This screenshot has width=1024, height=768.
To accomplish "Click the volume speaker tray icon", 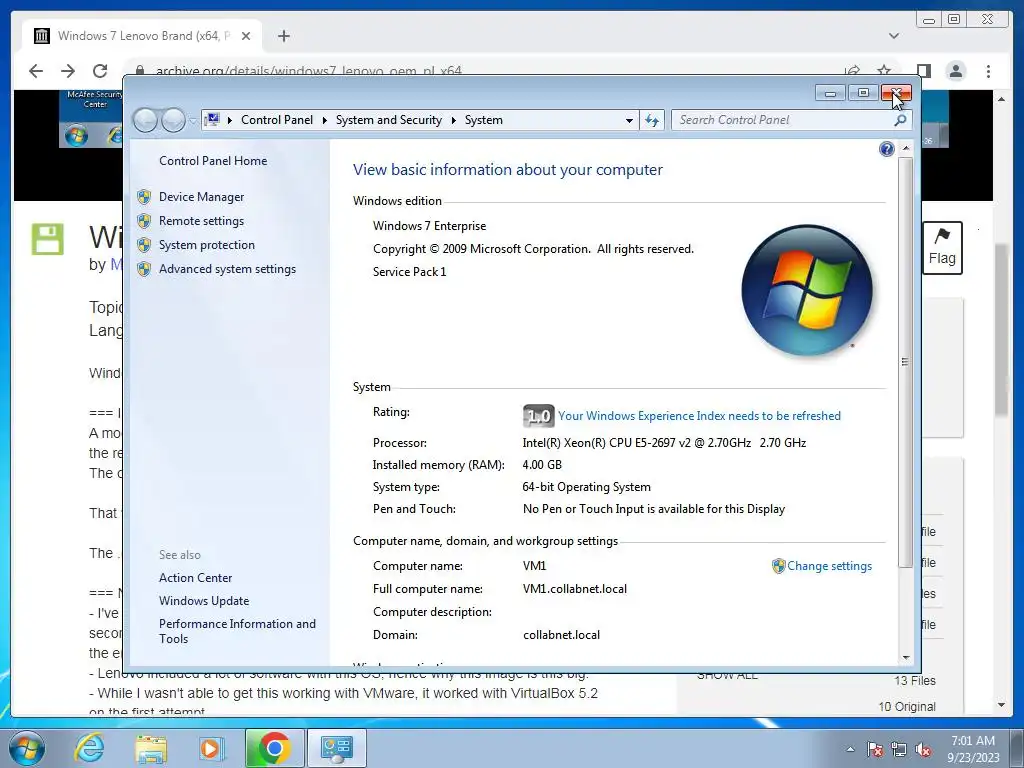I will [x=923, y=750].
